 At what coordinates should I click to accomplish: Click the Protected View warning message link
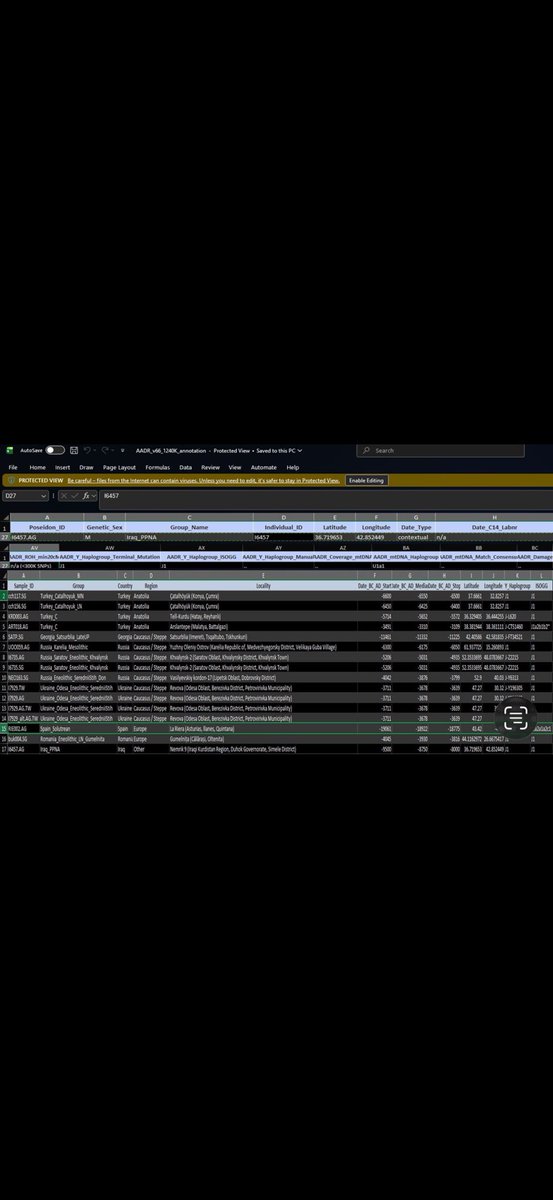204,481
